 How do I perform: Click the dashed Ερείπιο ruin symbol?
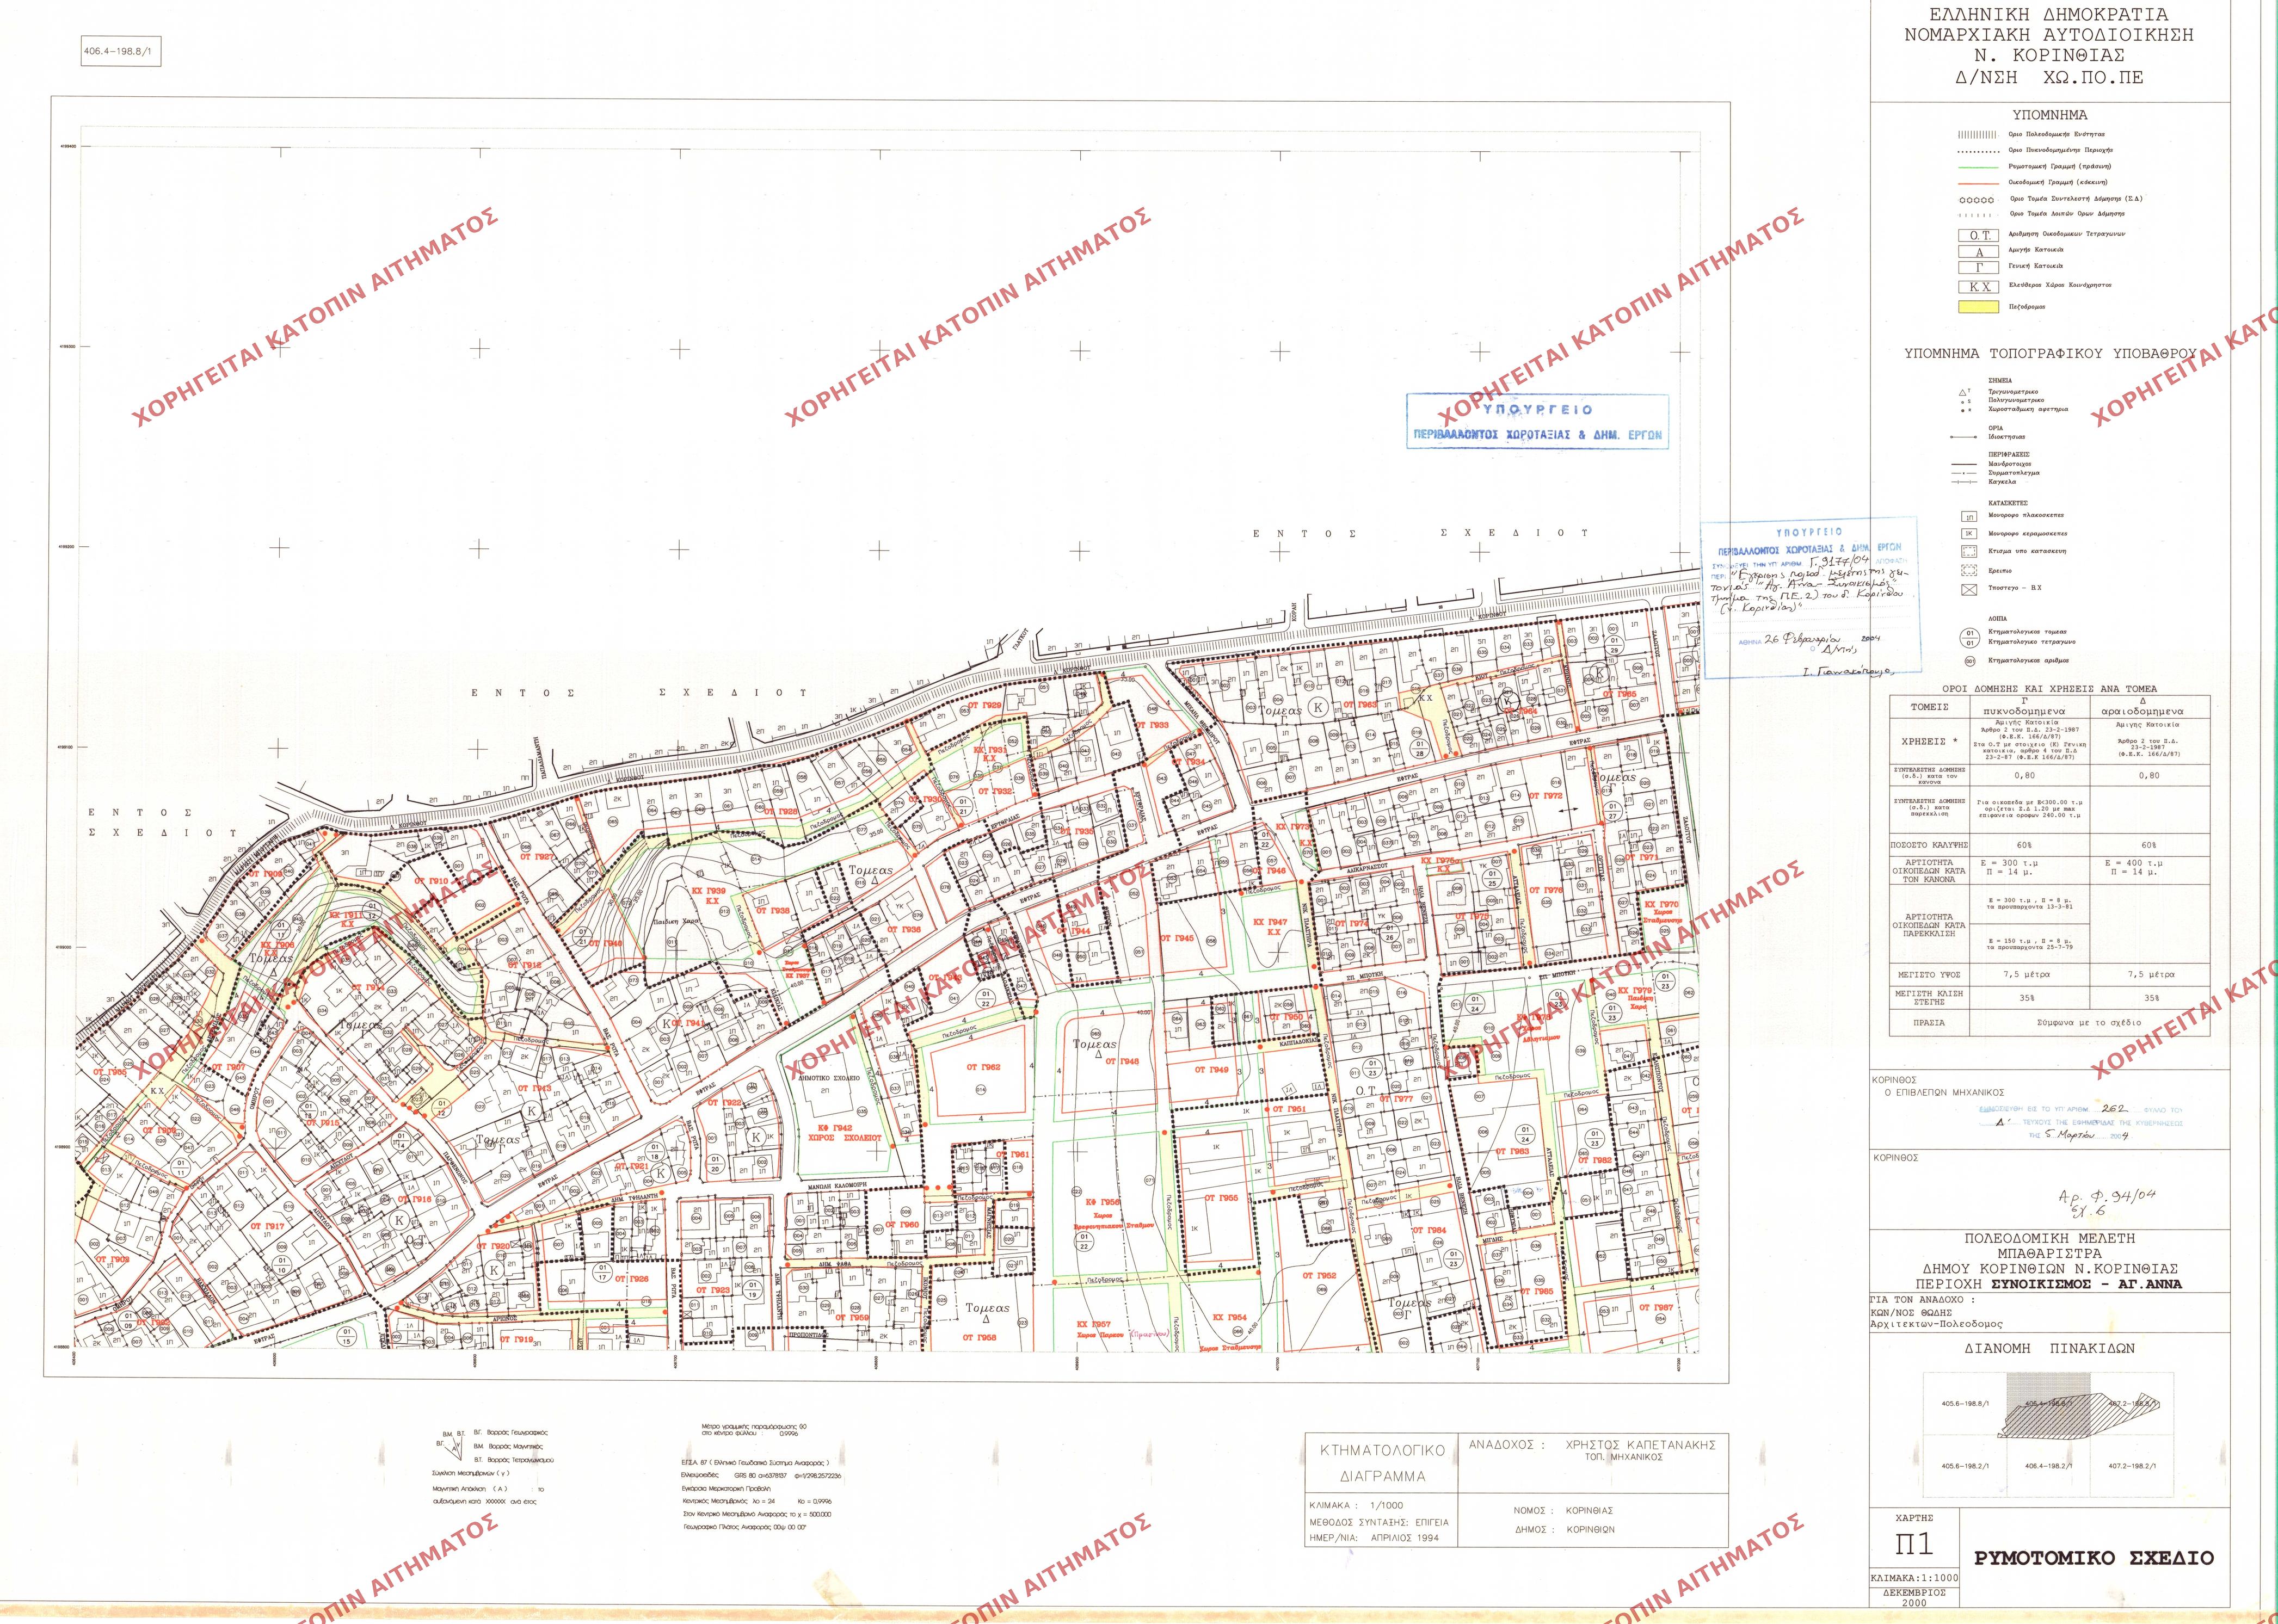tap(1969, 570)
